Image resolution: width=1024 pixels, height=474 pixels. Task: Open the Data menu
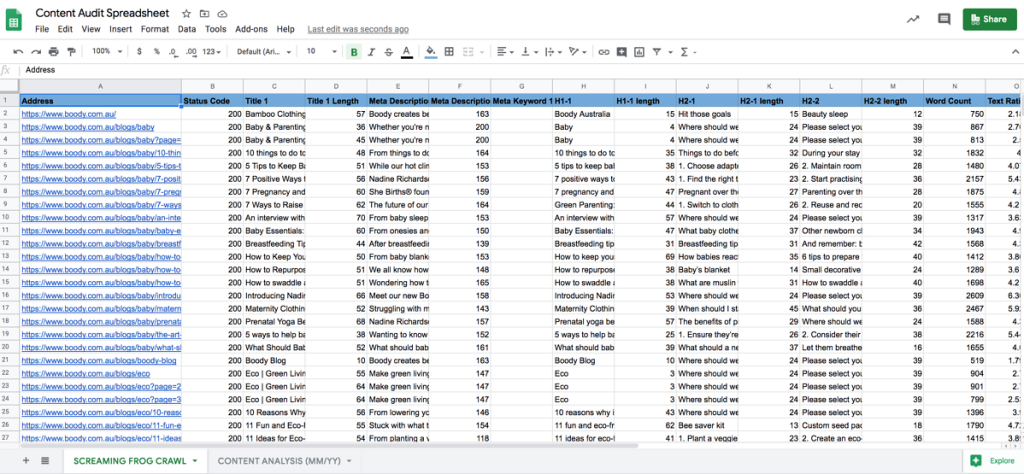pos(187,29)
